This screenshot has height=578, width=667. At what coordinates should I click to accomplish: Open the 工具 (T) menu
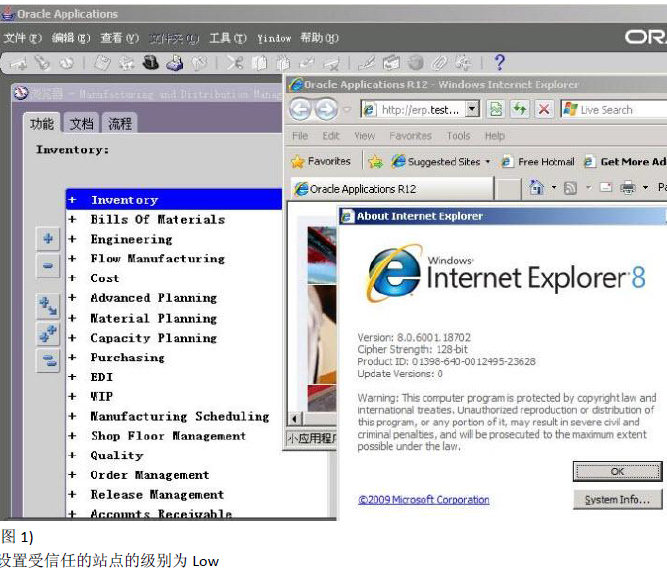(x=228, y=38)
